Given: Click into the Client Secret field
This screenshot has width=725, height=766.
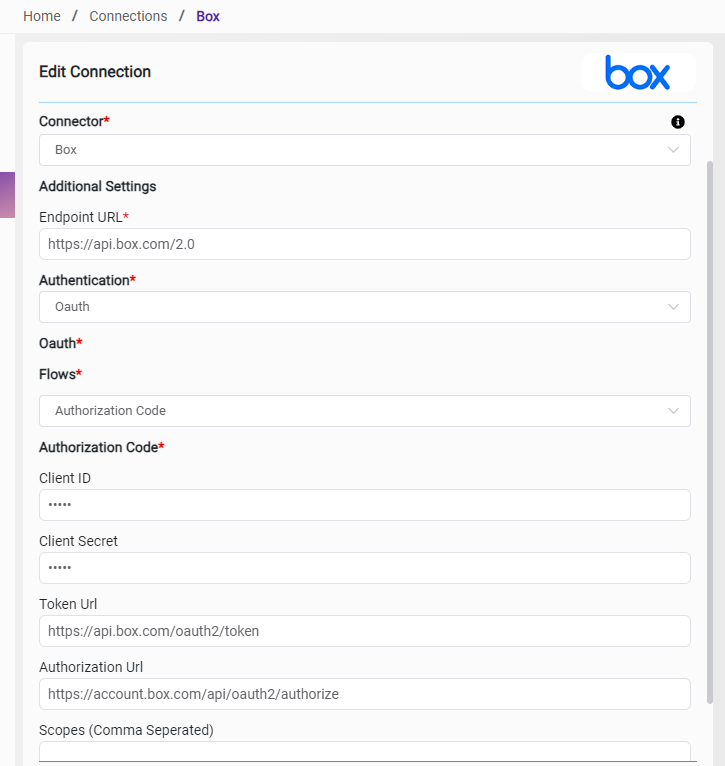Looking at the screenshot, I should coord(364,568).
